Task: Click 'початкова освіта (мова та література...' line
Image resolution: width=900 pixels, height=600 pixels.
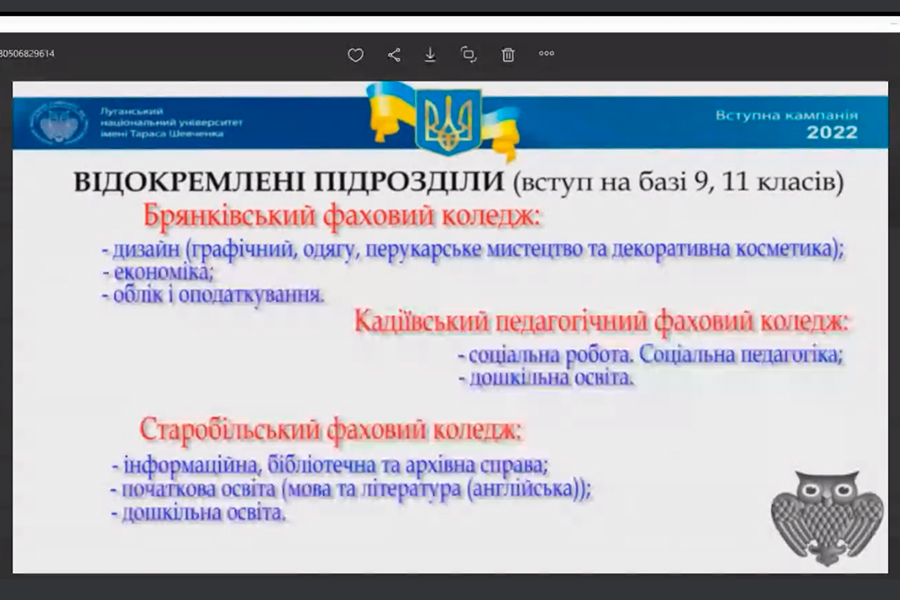Action: click(350, 489)
